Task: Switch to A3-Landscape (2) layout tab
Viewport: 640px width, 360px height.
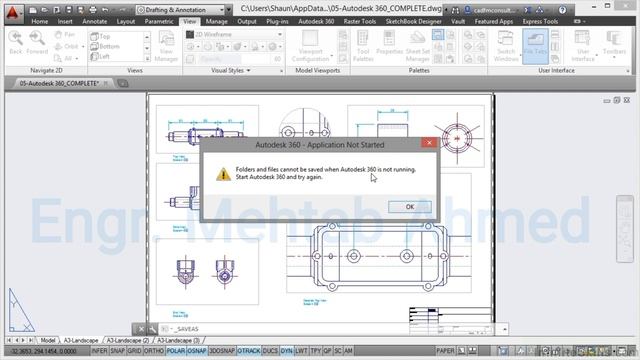Action: point(128,340)
